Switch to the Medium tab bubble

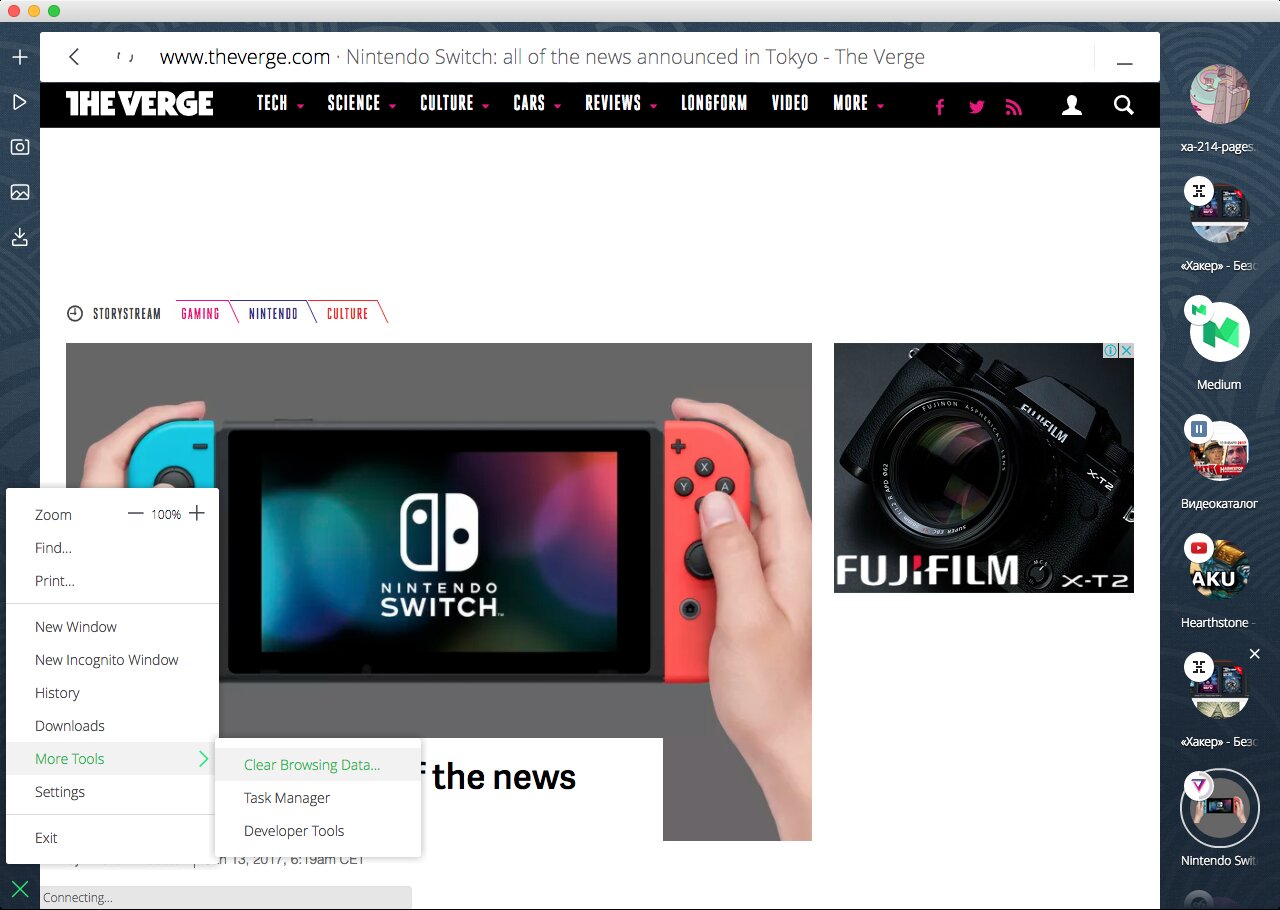tap(1219, 332)
